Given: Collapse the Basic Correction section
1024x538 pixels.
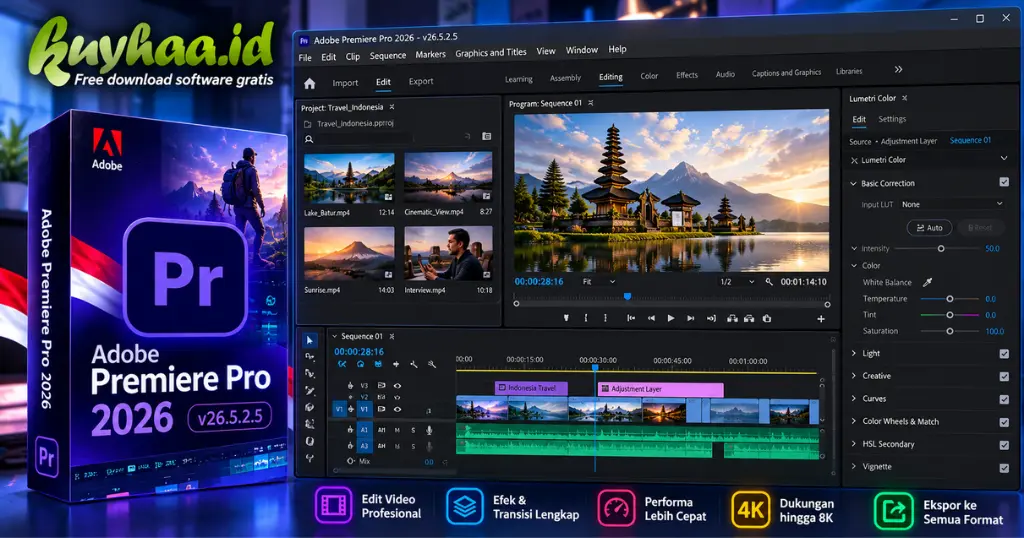Looking at the screenshot, I should click(853, 183).
